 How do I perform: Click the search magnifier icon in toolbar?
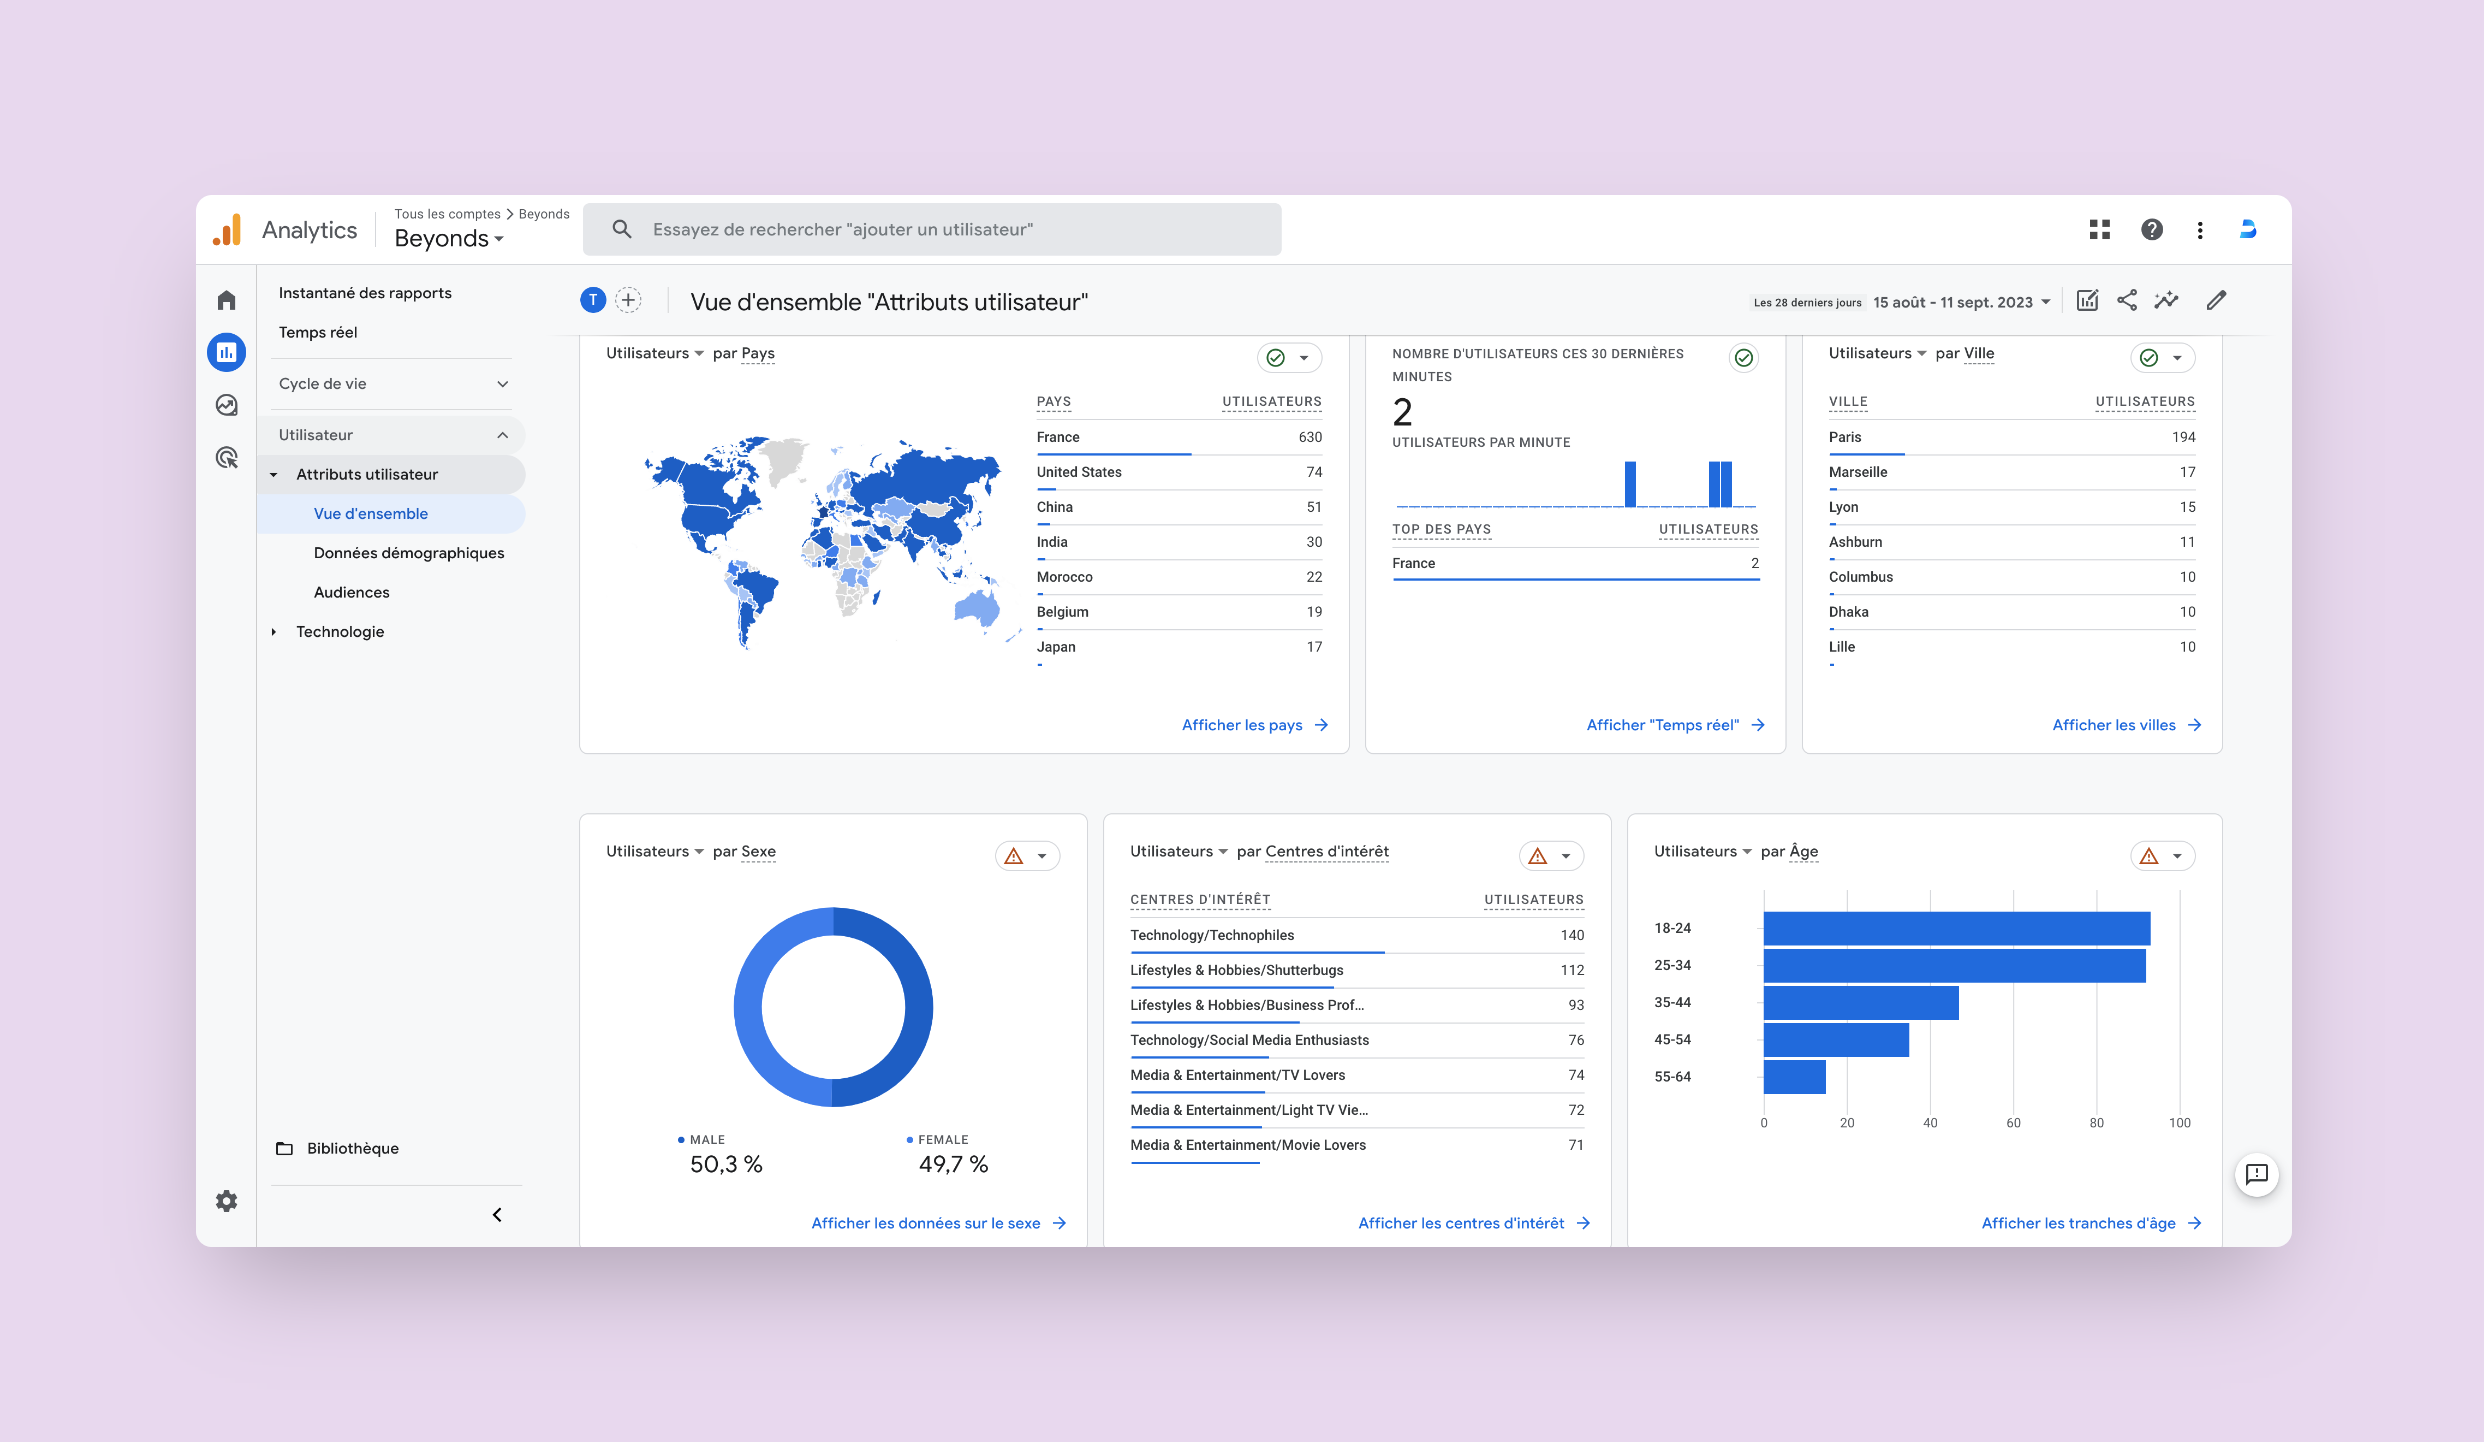[x=623, y=228]
